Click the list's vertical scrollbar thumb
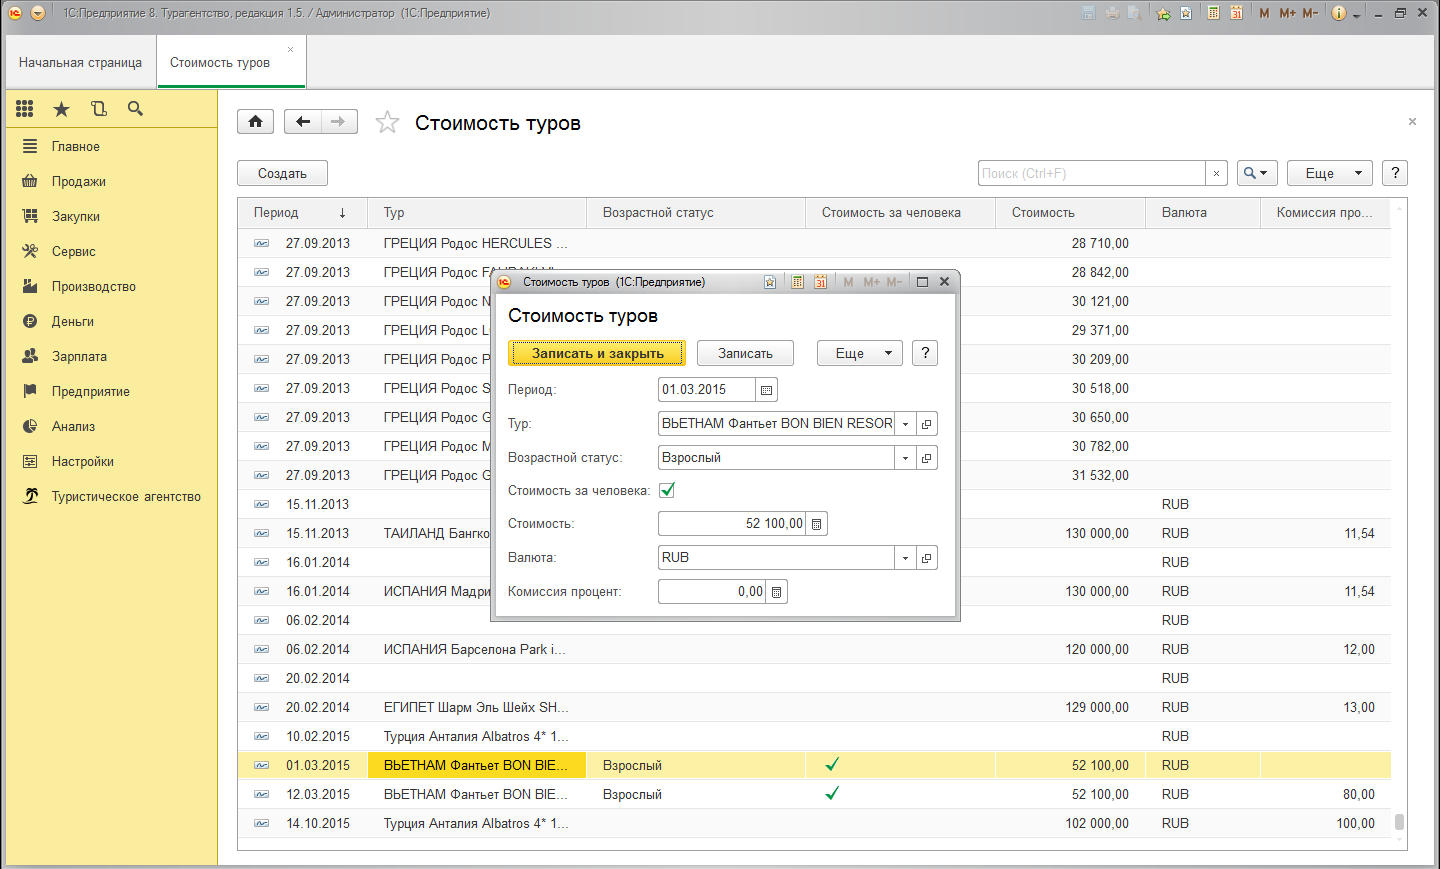This screenshot has width=1440, height=869. pos(1399,822)
